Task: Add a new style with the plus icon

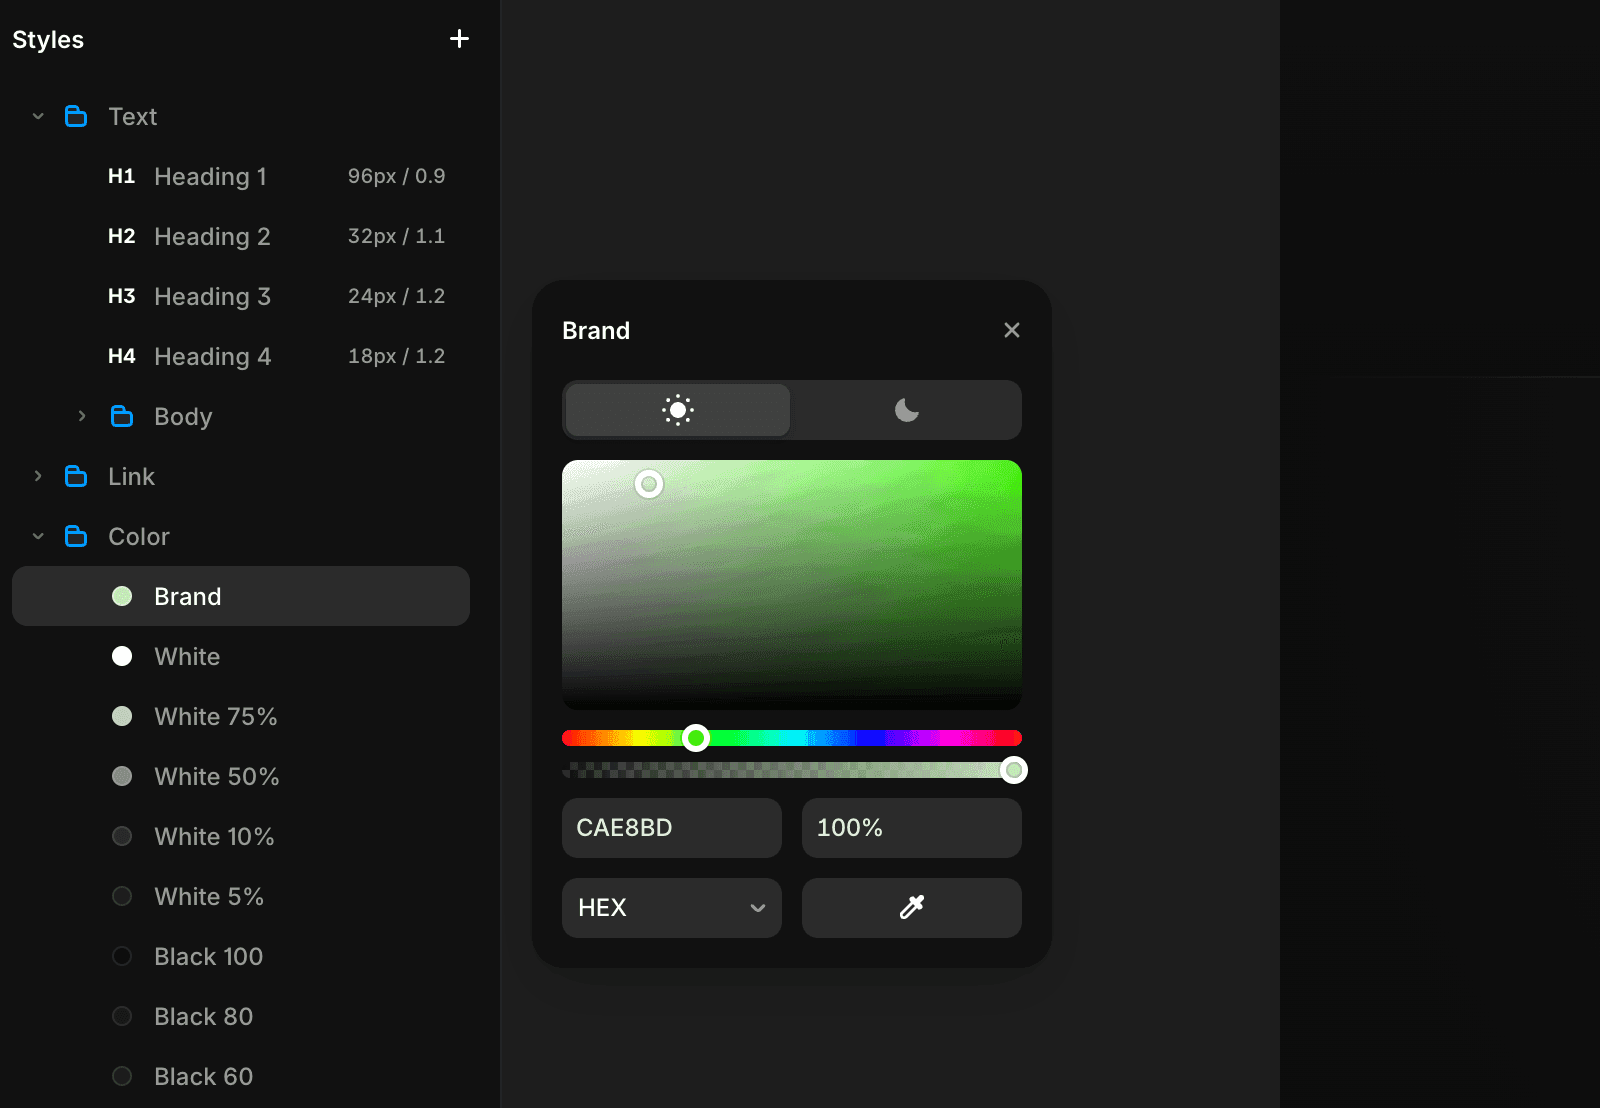Action: click(x=459, y=38)
